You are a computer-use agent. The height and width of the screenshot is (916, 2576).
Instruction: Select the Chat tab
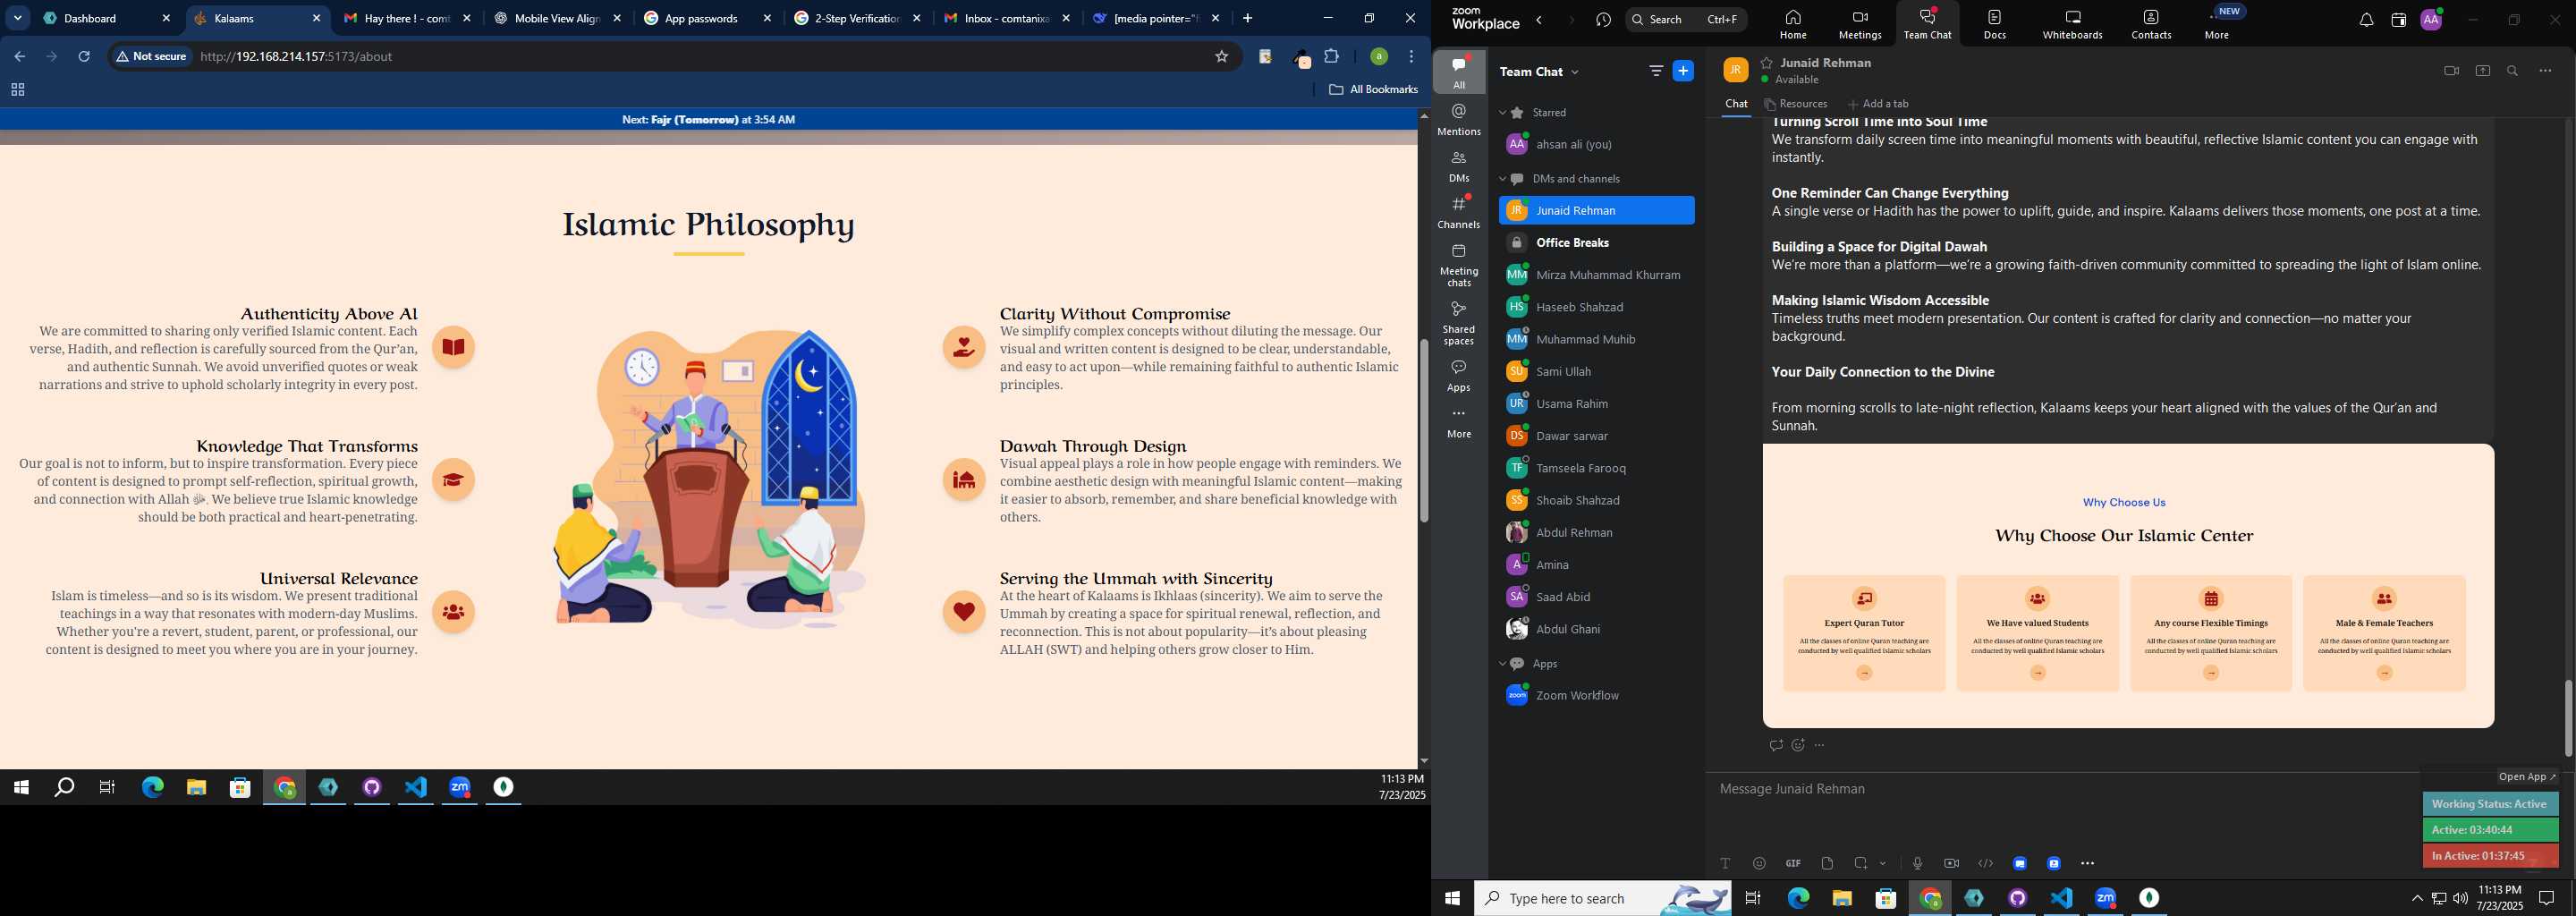[1736, 104]
